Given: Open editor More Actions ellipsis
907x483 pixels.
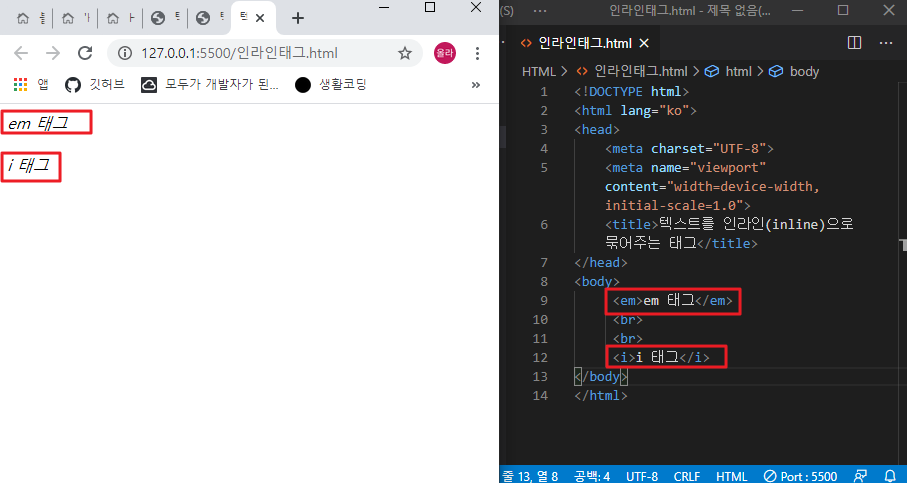Looking at the screenshot, I should (x=886, y=43).
